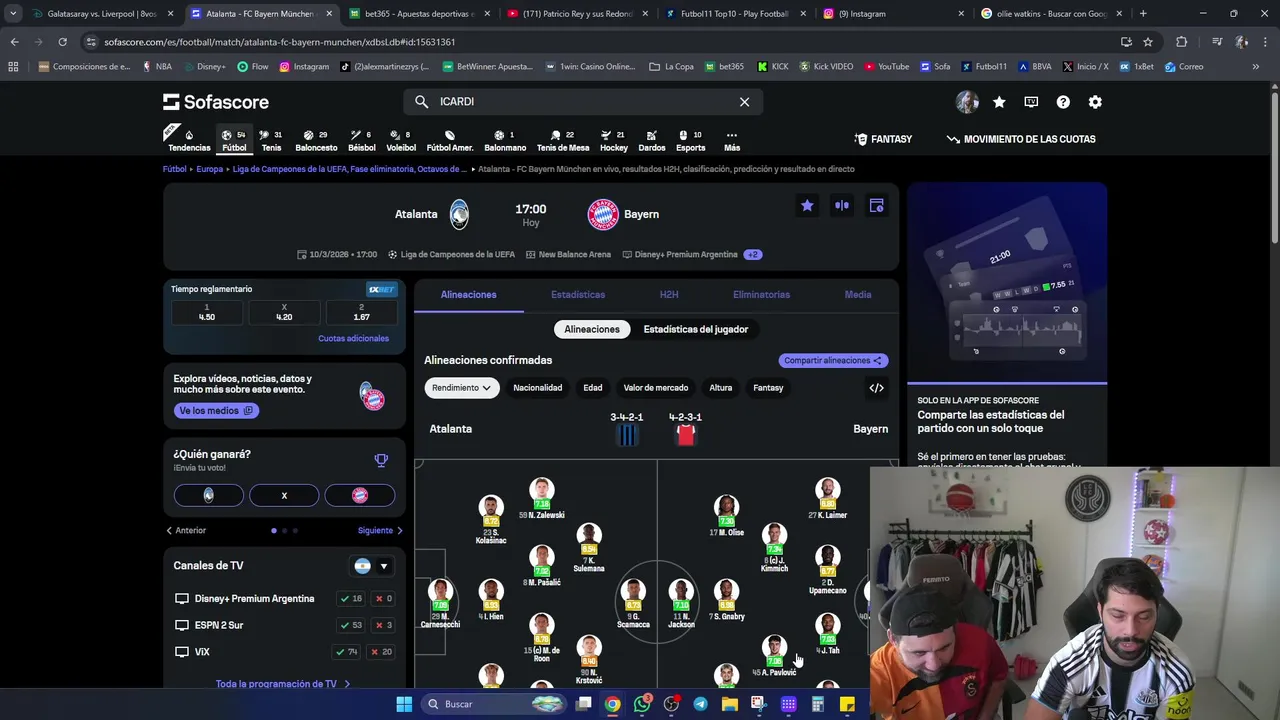
Task: Switch to Estadísticas del jugador view
Action: click(x=696, y=329)
